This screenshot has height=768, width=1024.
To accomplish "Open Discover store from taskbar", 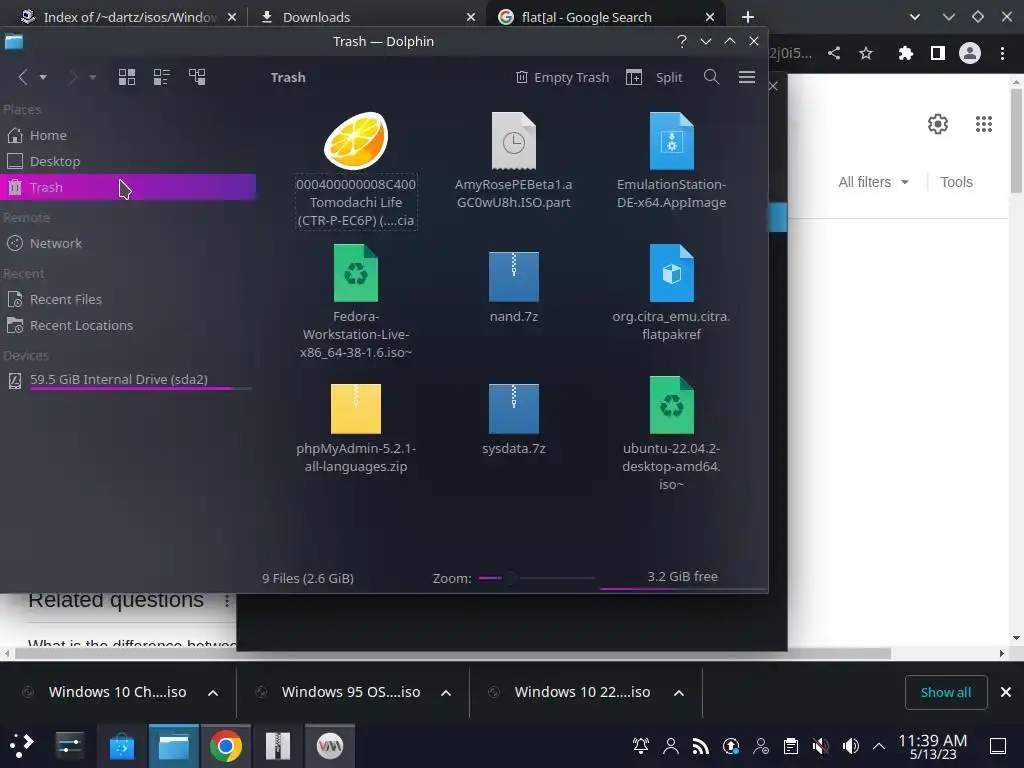I will (x=121, y=746).
